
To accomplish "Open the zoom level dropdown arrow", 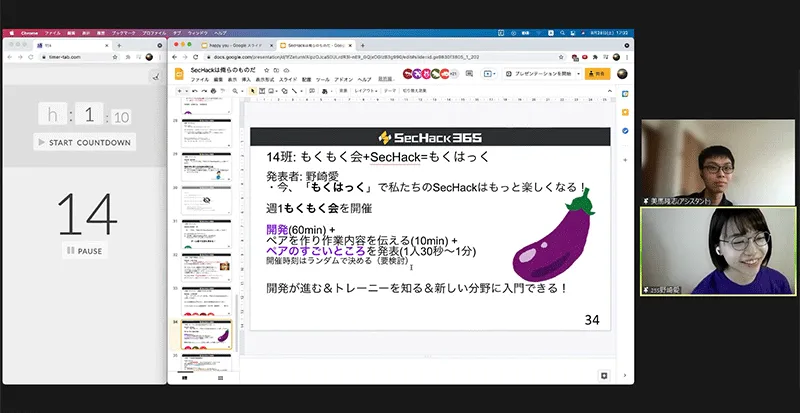I will 242,91.
